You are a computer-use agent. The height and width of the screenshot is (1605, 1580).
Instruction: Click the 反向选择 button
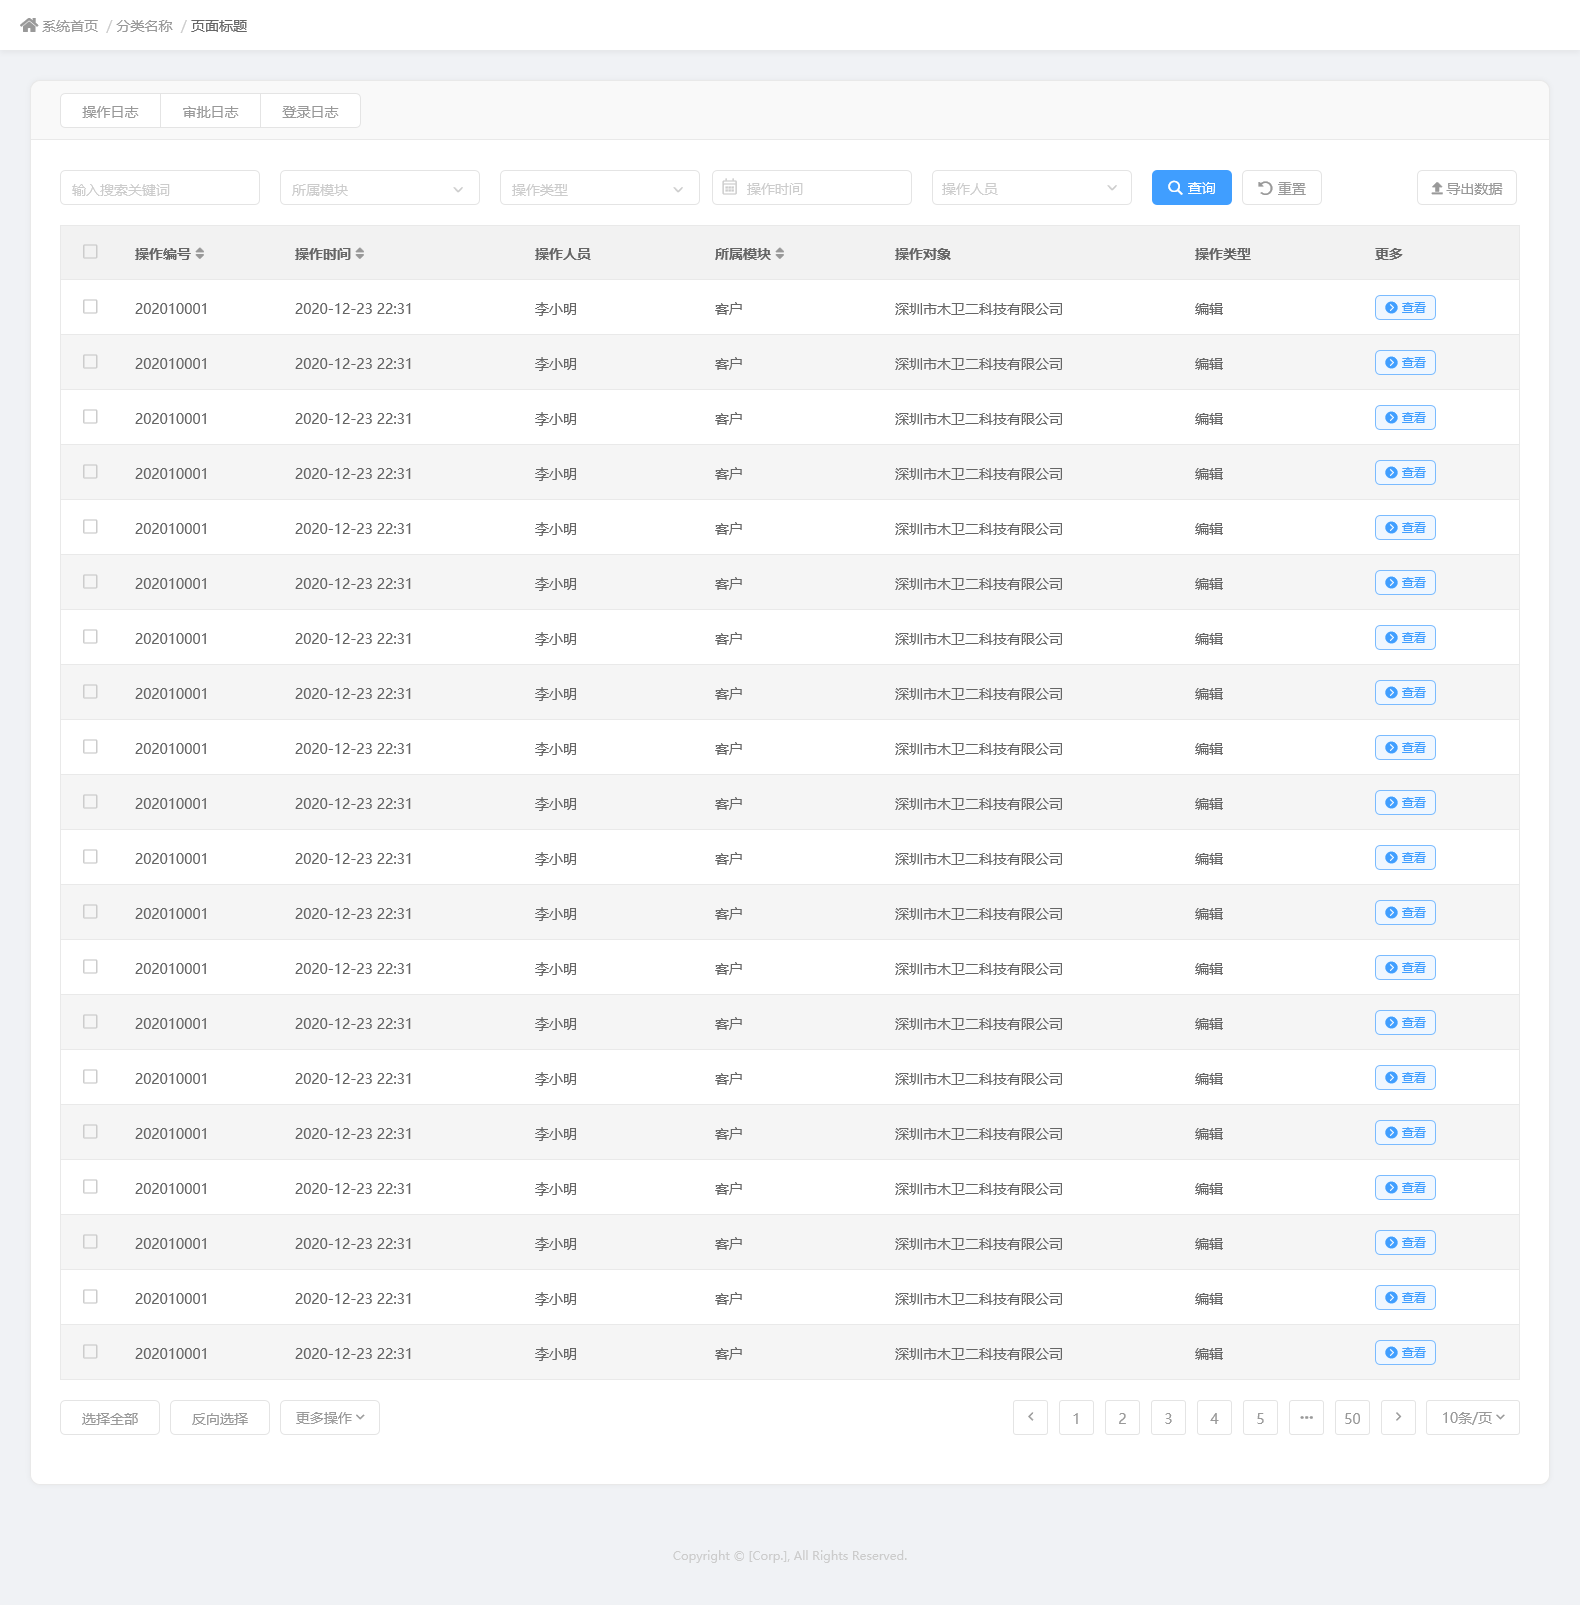click(x=220, y=1417)
